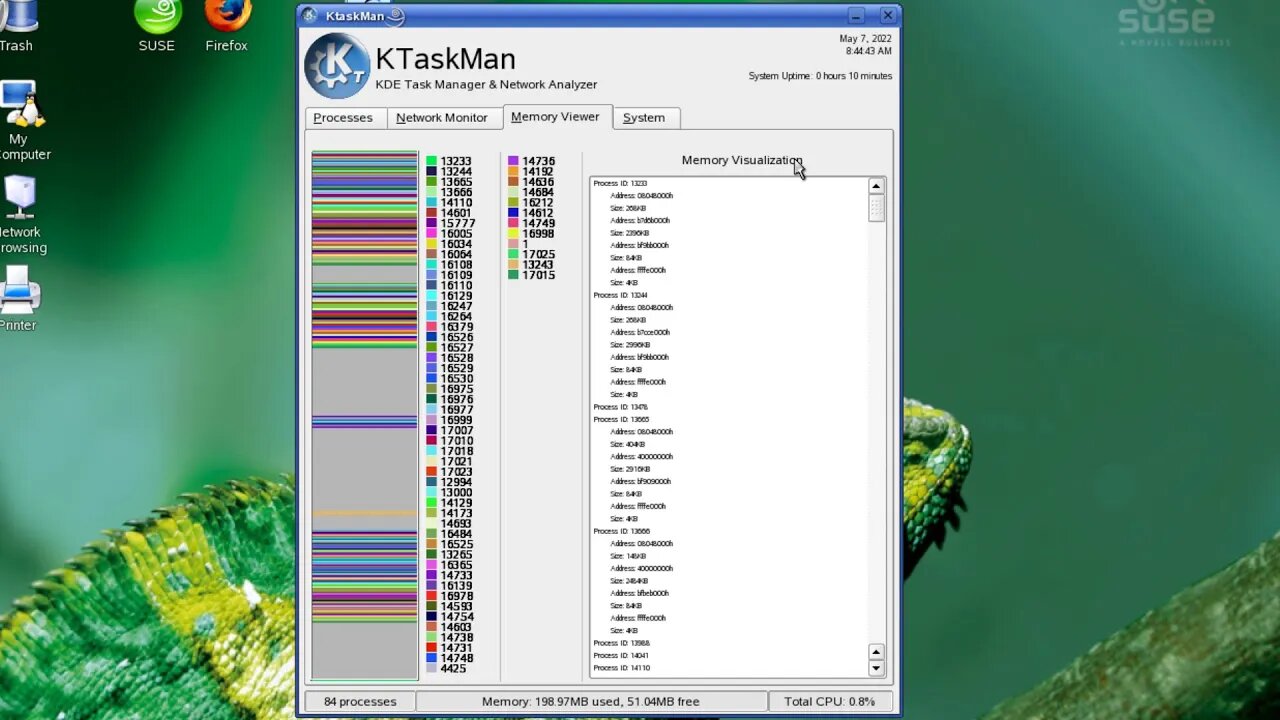
Task: Click the memory used/free status bar entry
Action: 592,702
